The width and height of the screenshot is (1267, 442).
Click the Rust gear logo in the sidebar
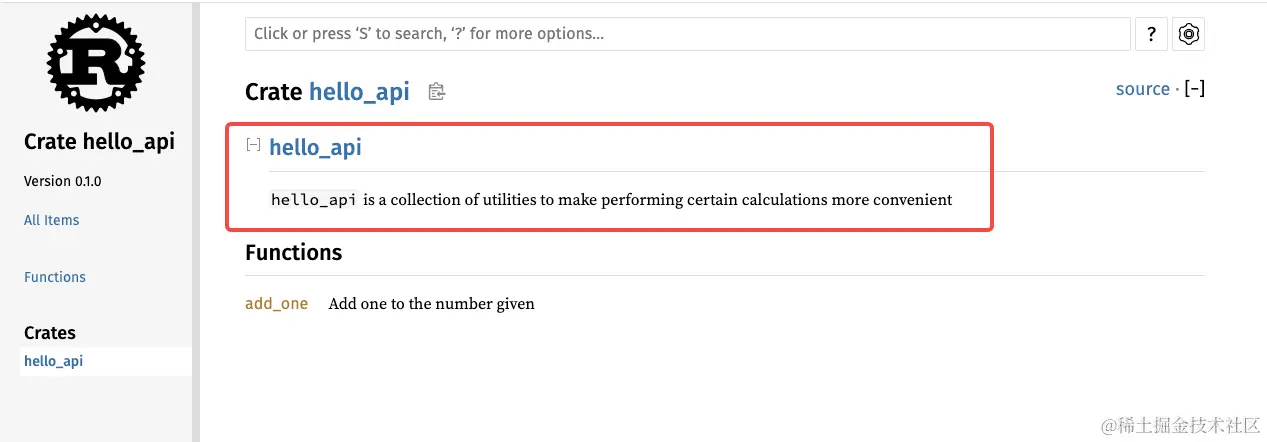click(96, 62)
